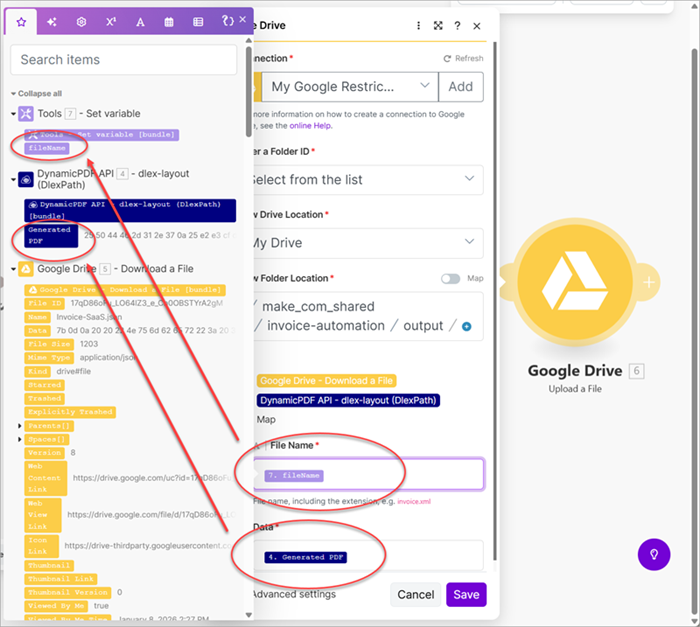Expand the Google Drive dialog fullscreen

pos(438,26)
